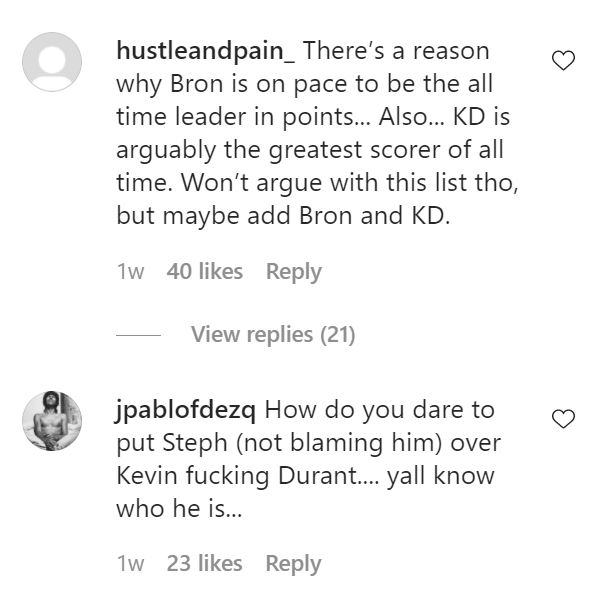
Task: Reply to the jpablofdezq comment
Action: pos(293,564)
